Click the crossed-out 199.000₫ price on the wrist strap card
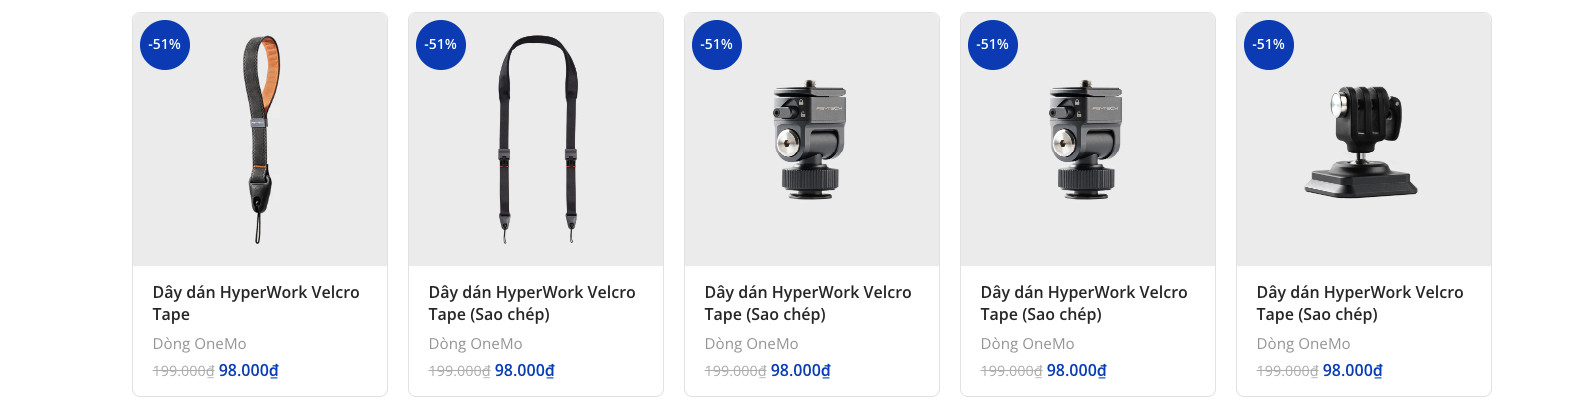1575x411 pixels. click(x=184, y=371)
